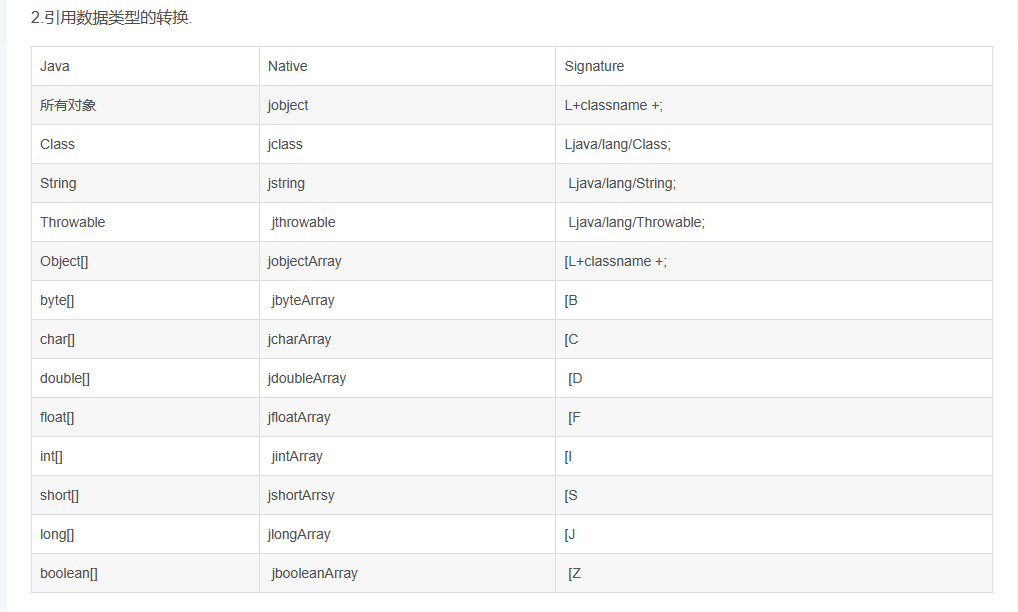
Task: Select the jbooleanArray native type cell
Action: click(314, 573)
